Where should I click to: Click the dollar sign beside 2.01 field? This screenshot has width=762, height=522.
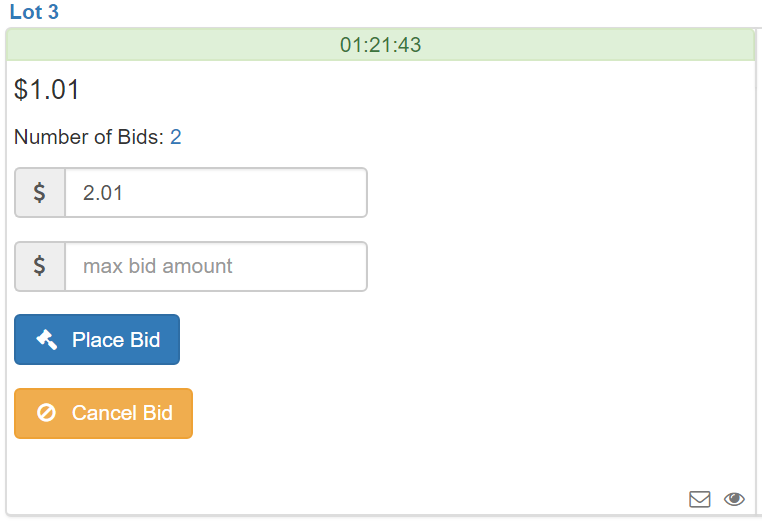click(x=39, y=192)
